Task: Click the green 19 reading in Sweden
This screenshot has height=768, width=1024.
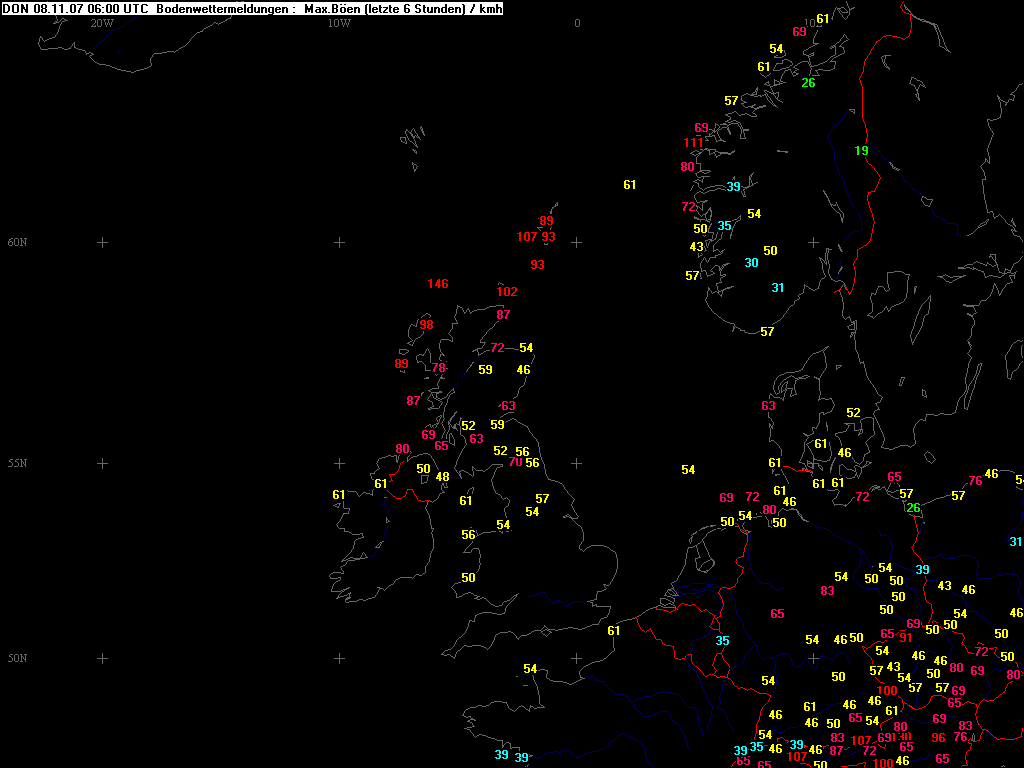Action: (861, 151)
